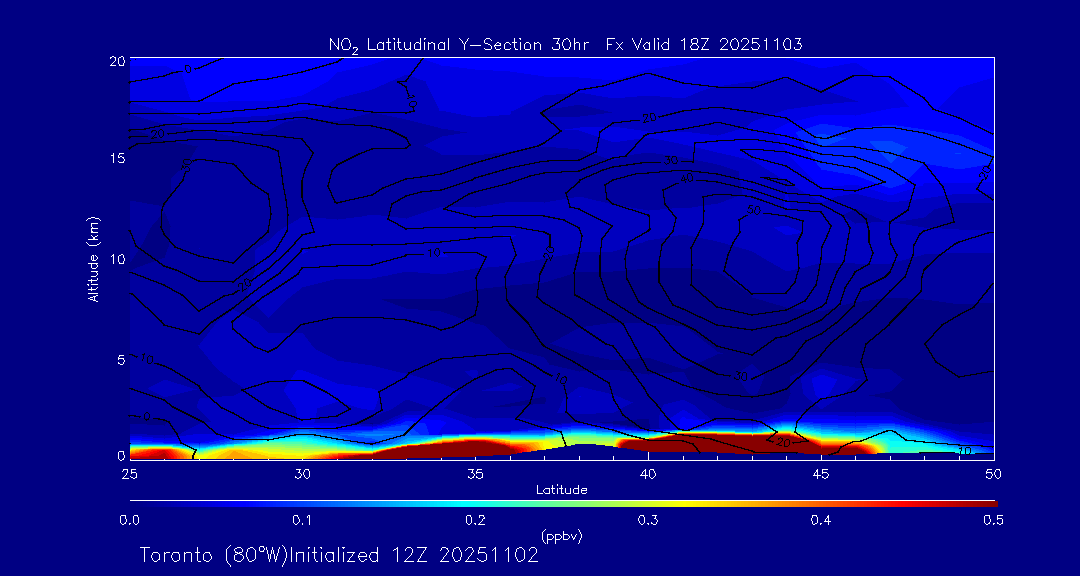Click the 'Latitude' horizontal axis label

(x=562, y=490)
